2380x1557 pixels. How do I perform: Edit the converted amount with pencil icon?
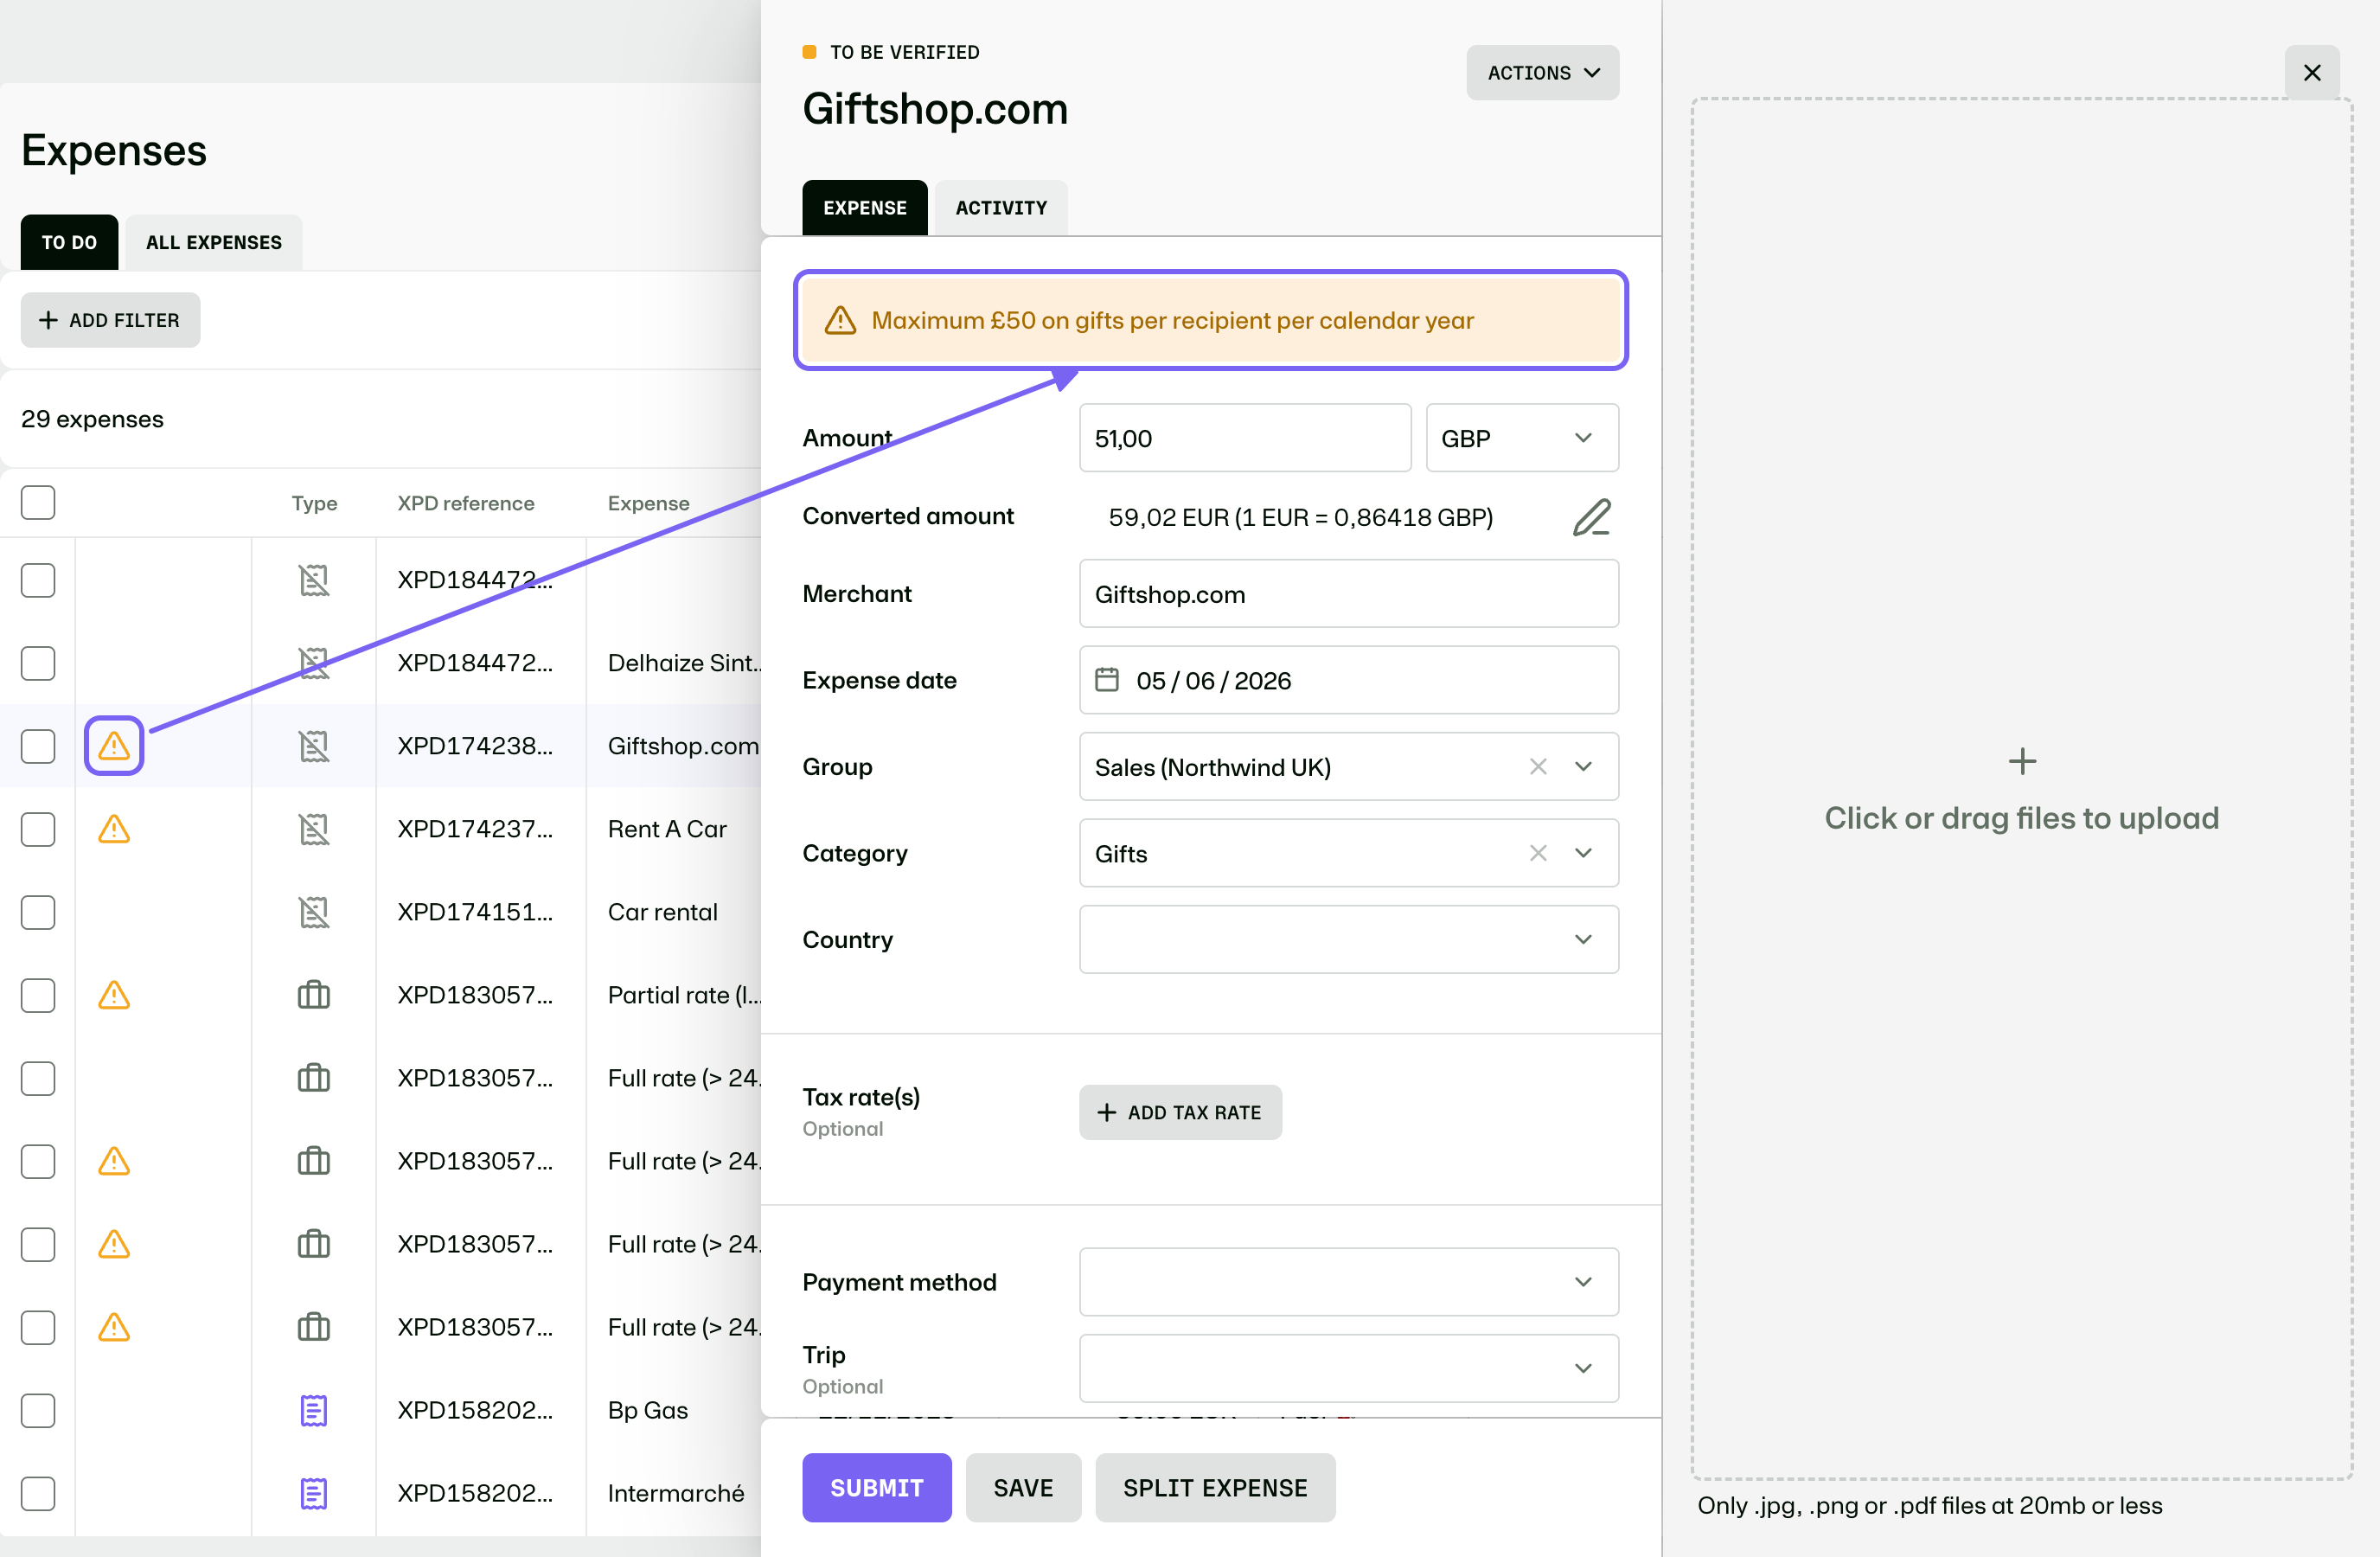coord(1591,517)
